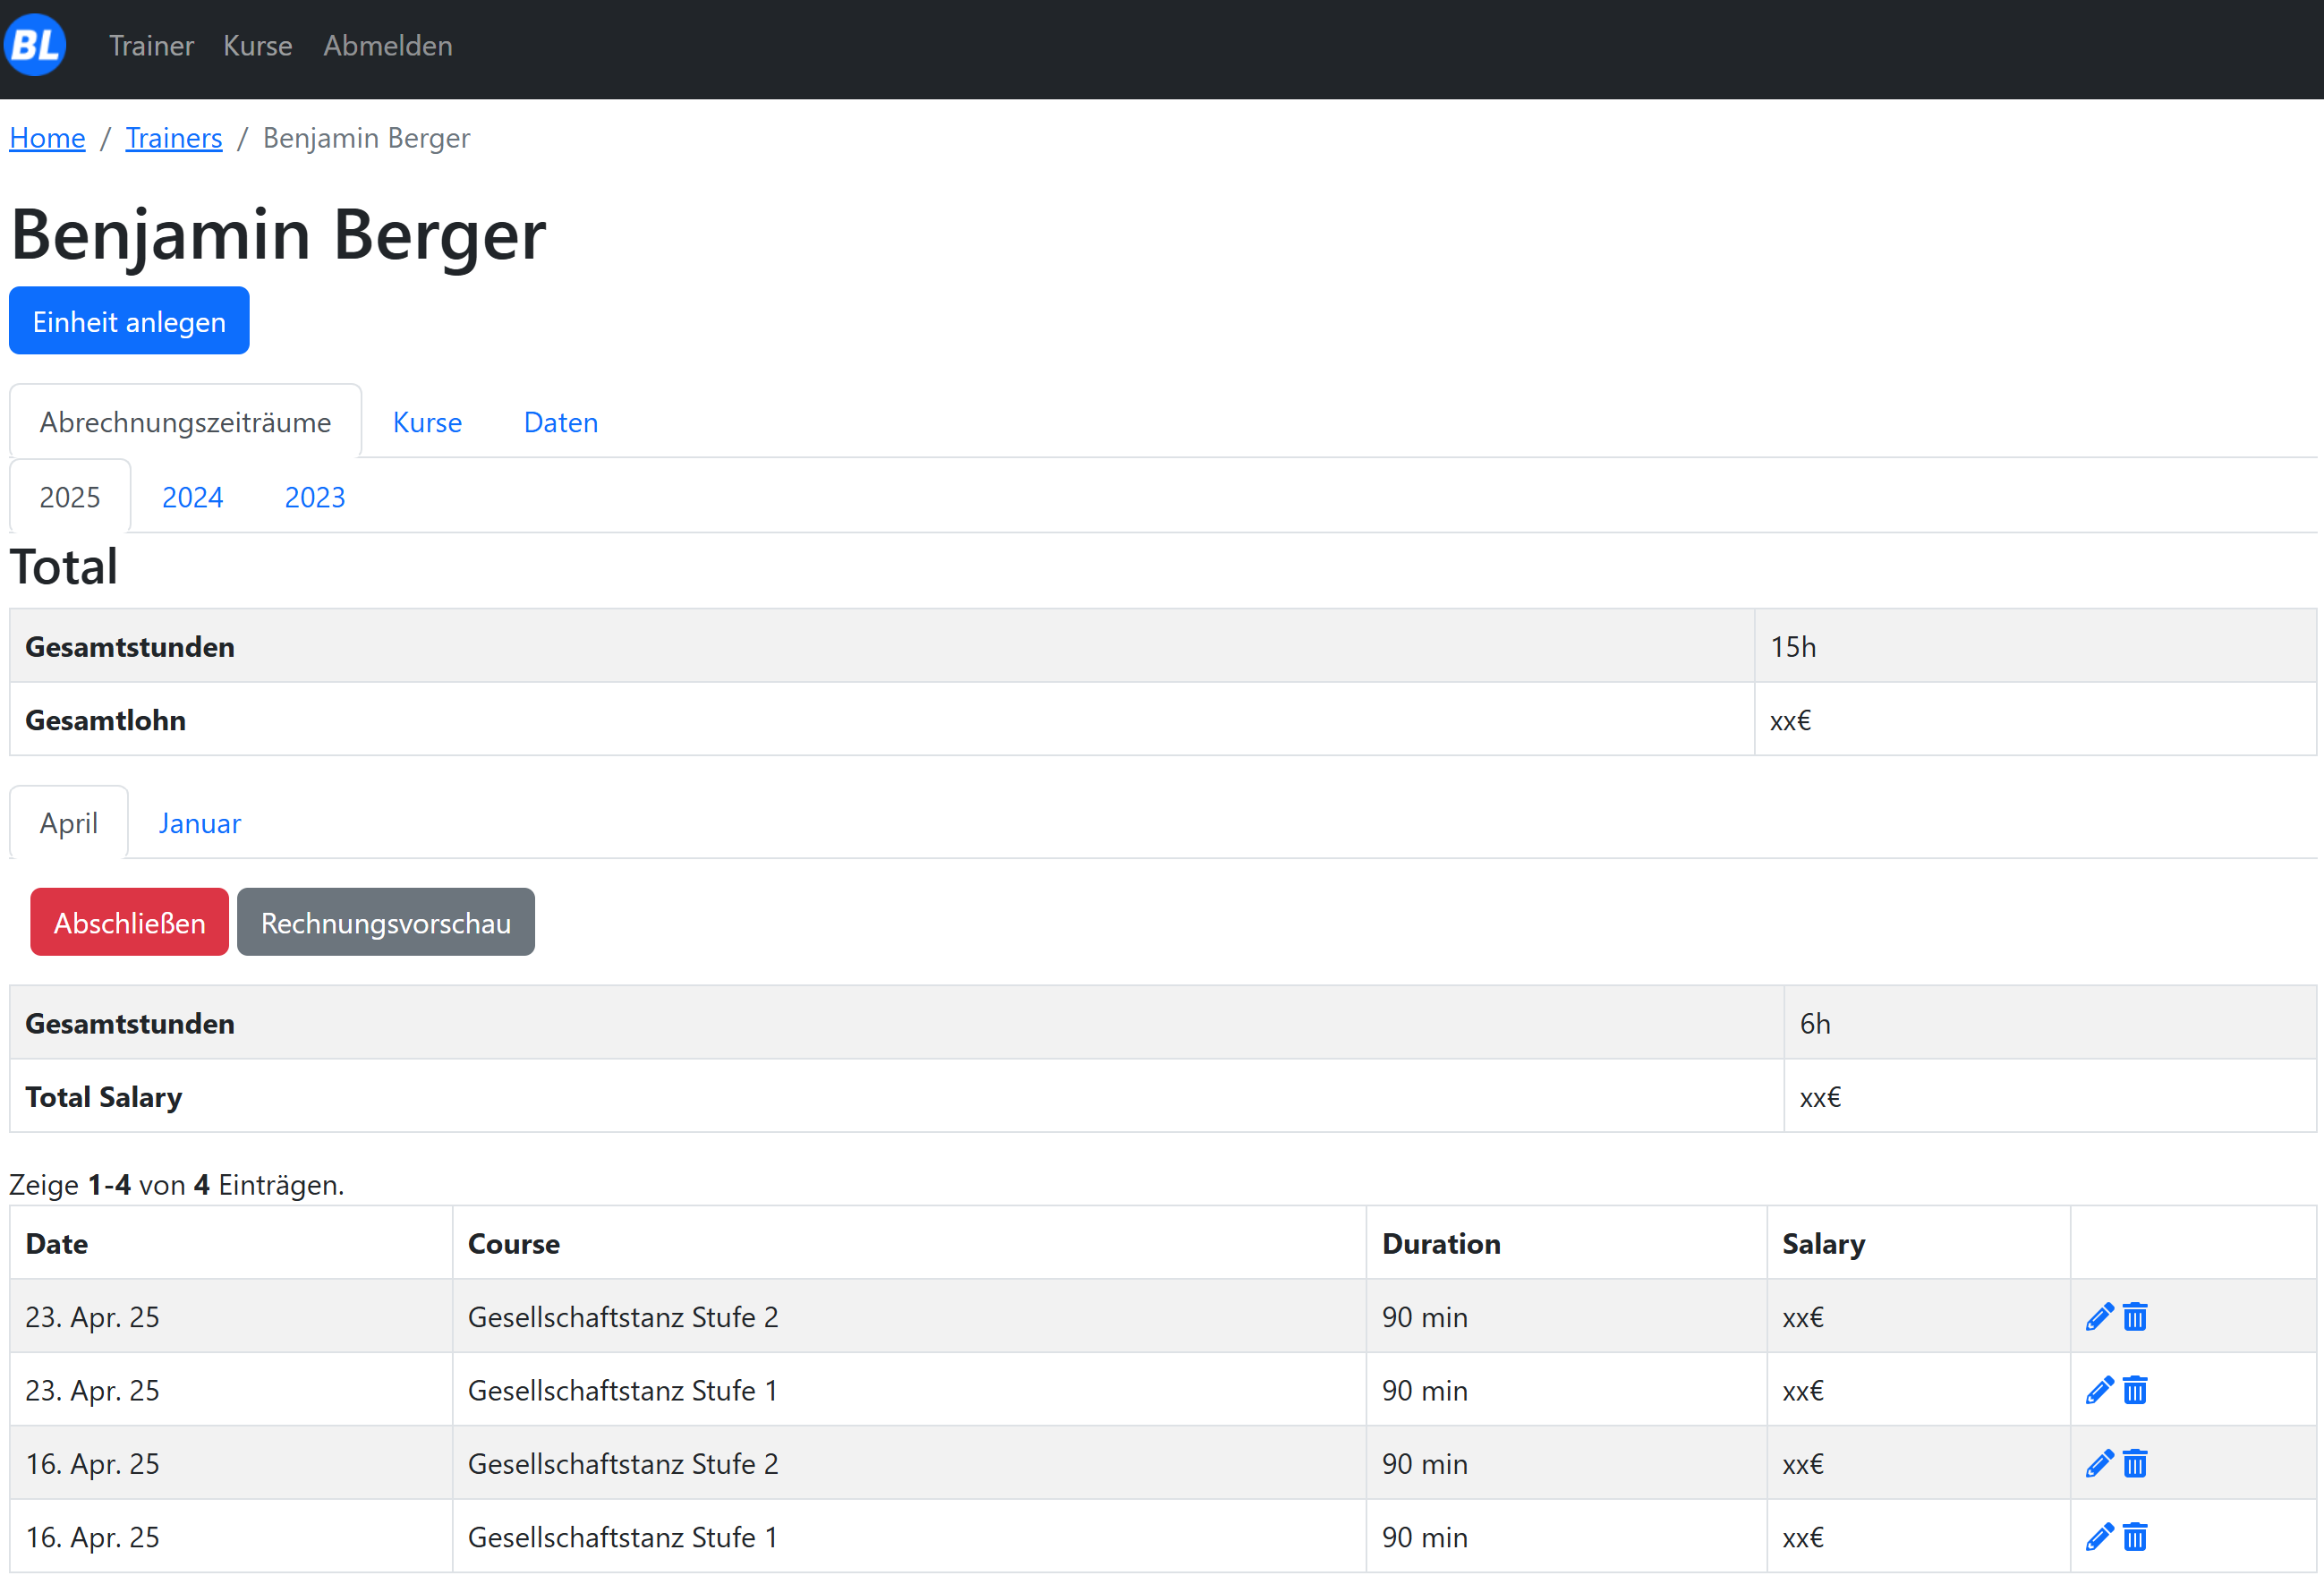Select the 2024 year tab
2324x1584 pixels.
[x=192, y=497]
